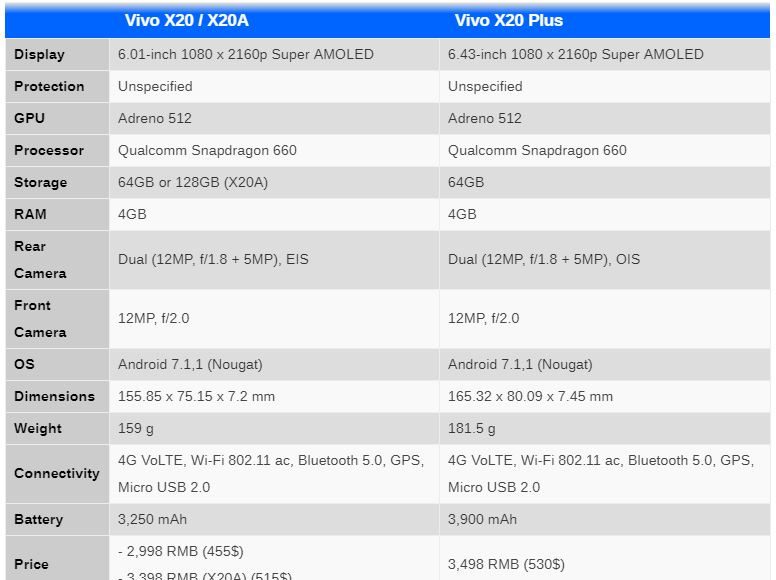Screen dimensions: 776x580
Task: Click the 155.85 x 75.15 x 7.2 mm cell
Action: click(196, 397)
